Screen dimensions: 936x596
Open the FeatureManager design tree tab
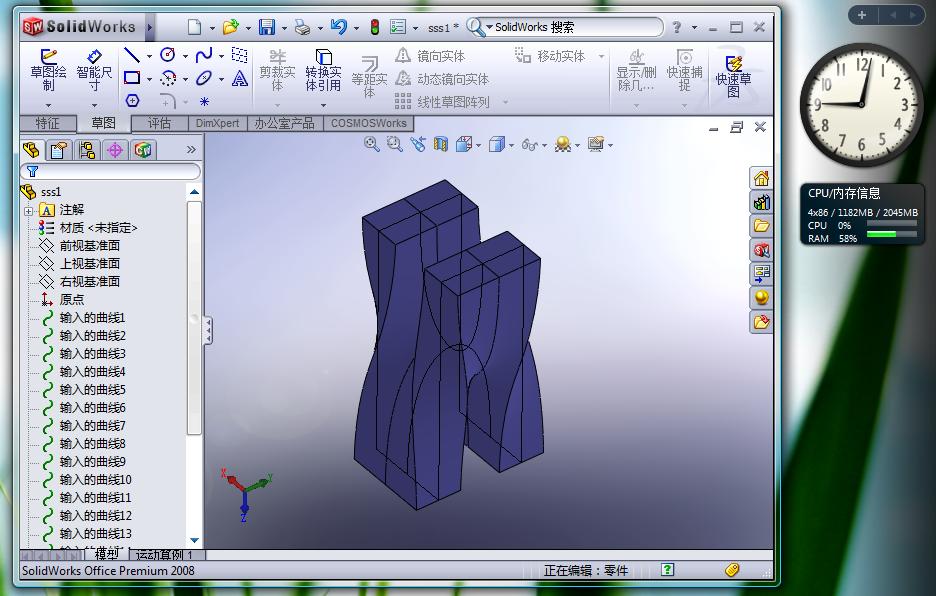(x=31, y=149)
